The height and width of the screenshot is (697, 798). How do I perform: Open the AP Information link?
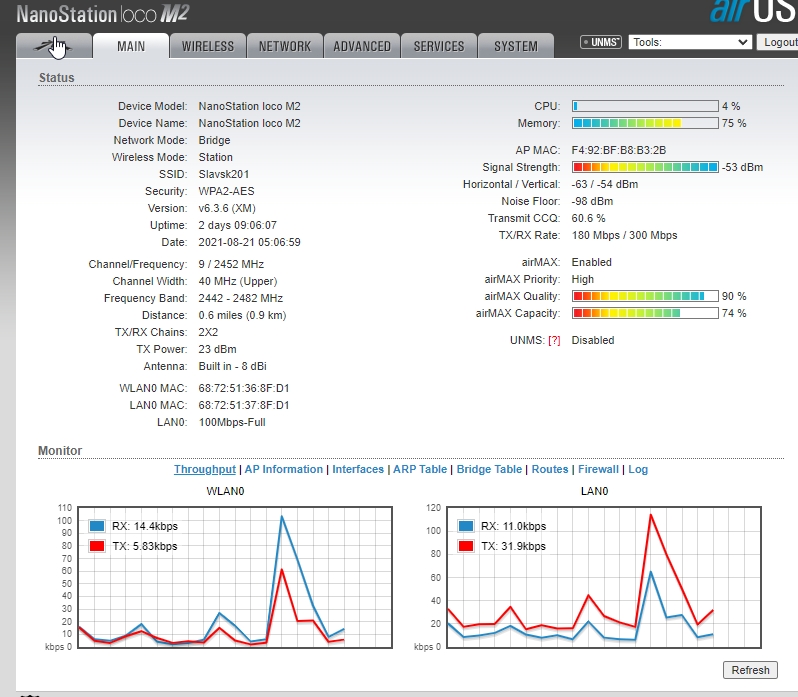(284, 469)
